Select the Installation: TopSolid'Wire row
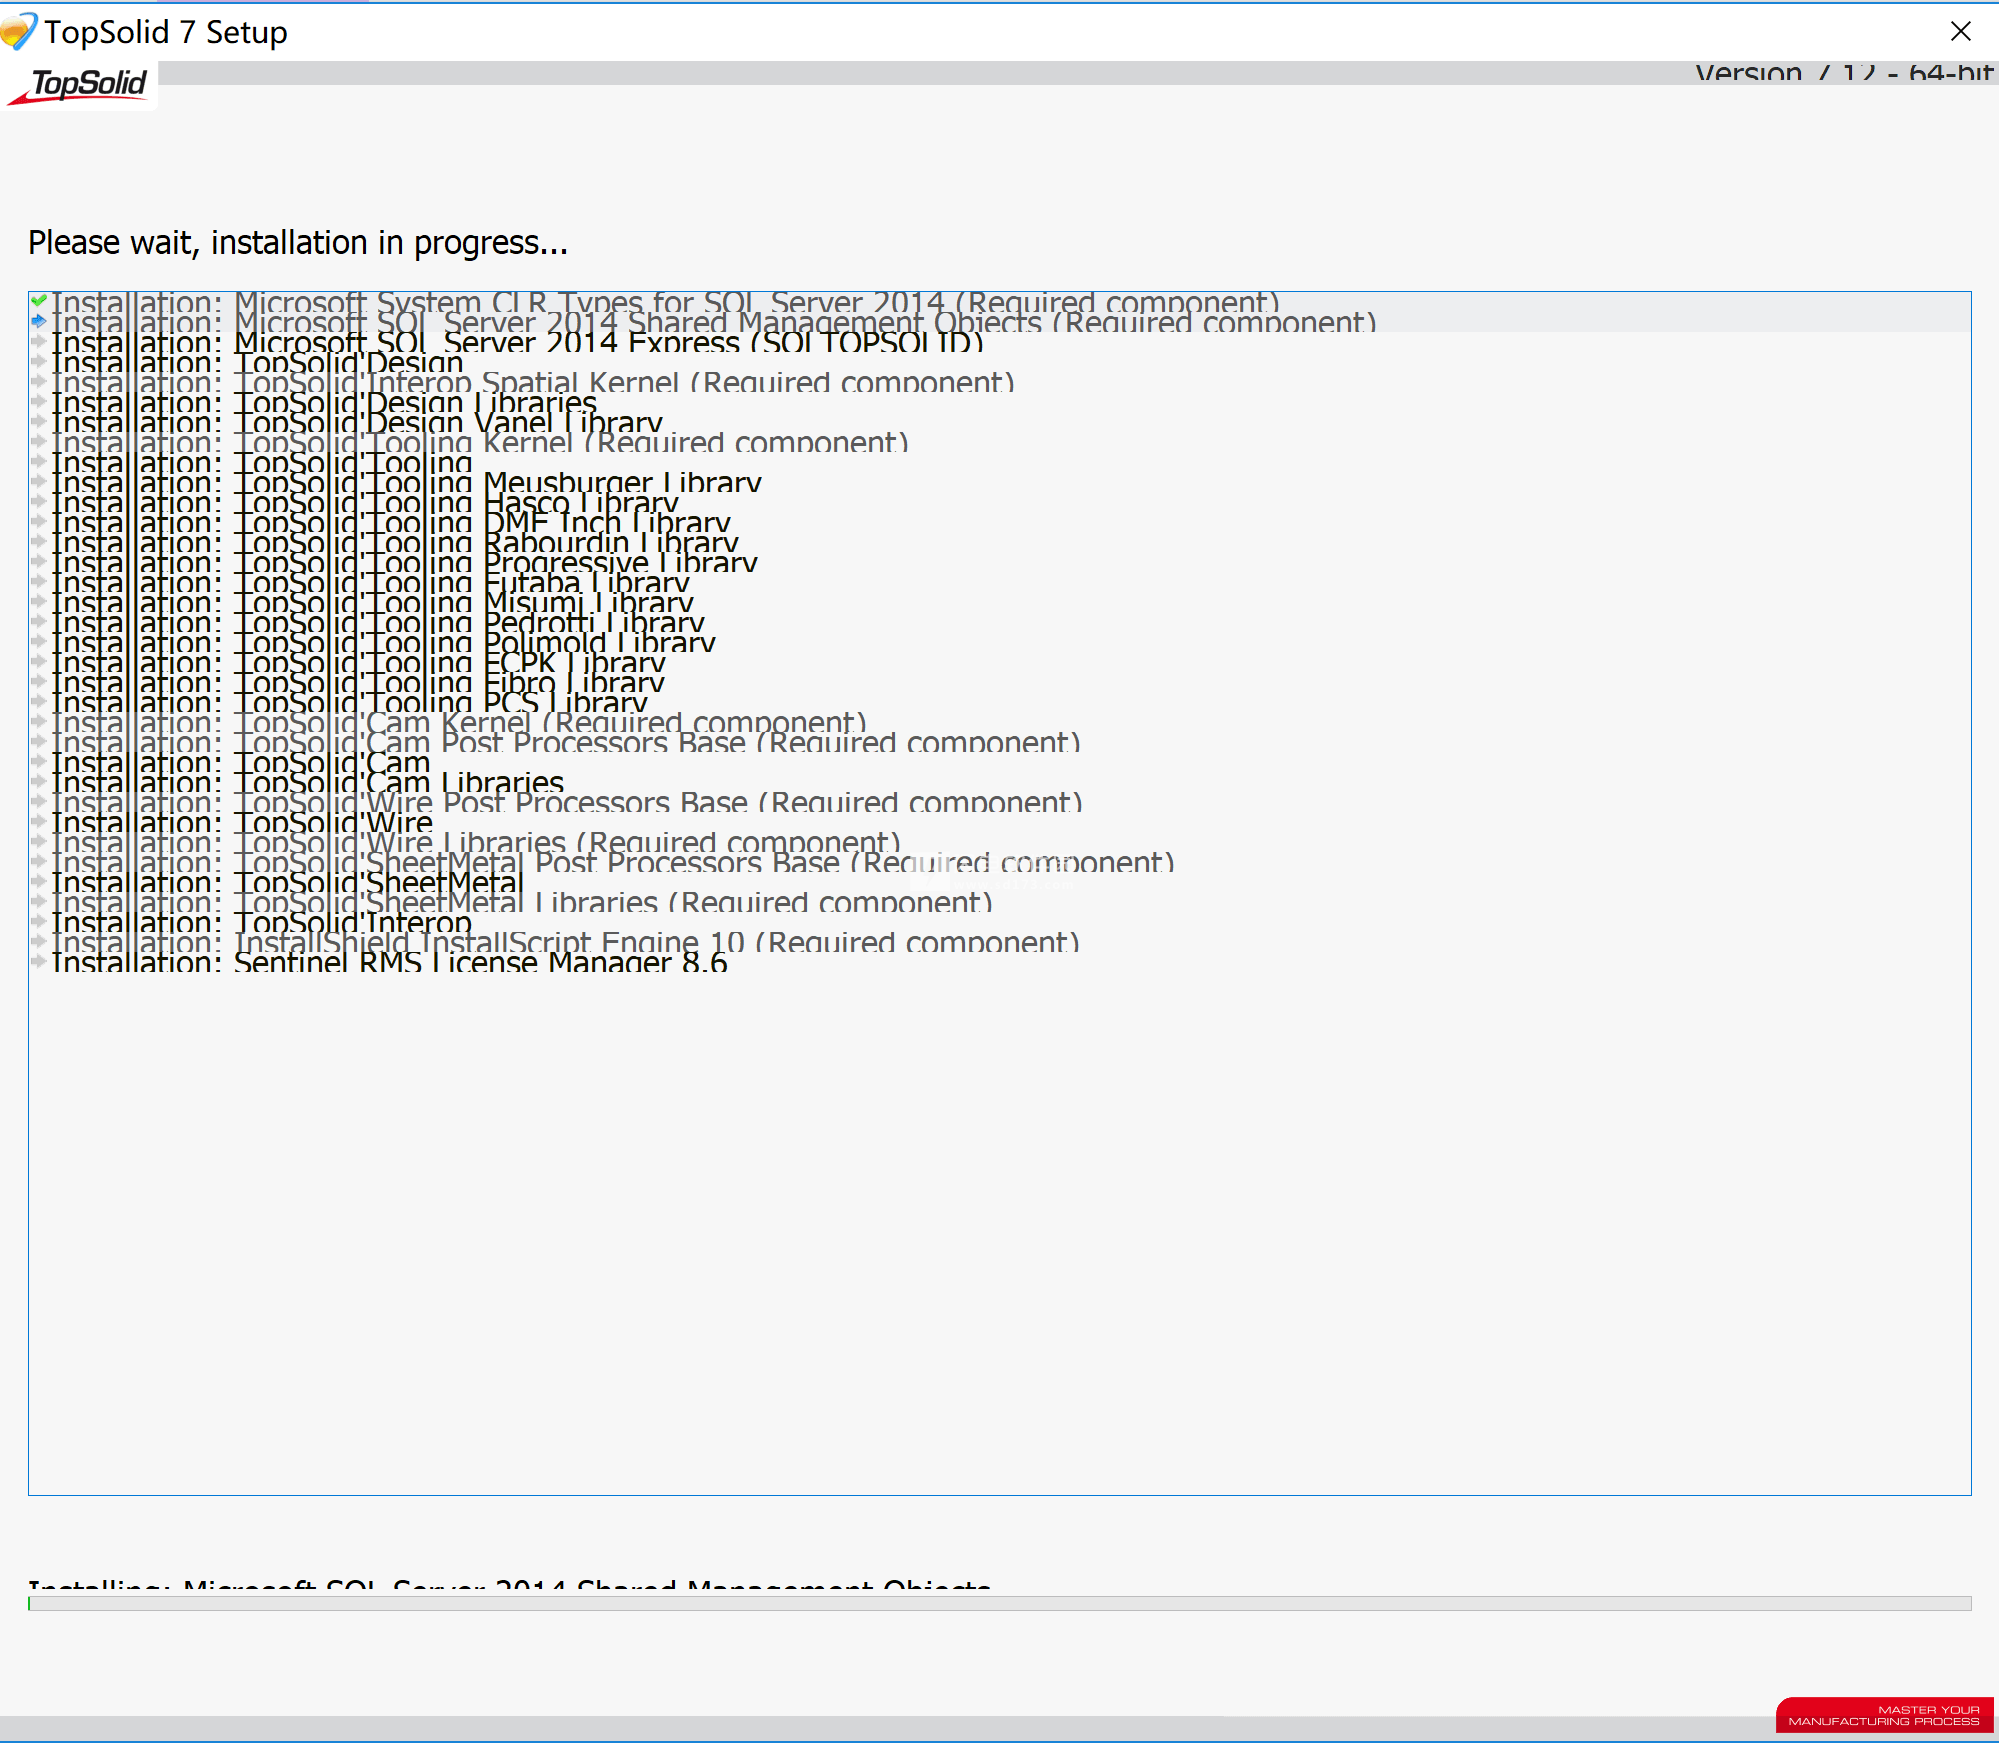 click(1000, 822)
